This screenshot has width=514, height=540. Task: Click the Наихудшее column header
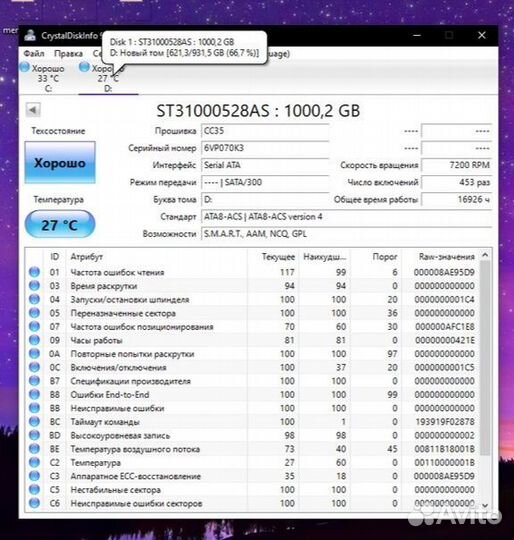point(324,257)
